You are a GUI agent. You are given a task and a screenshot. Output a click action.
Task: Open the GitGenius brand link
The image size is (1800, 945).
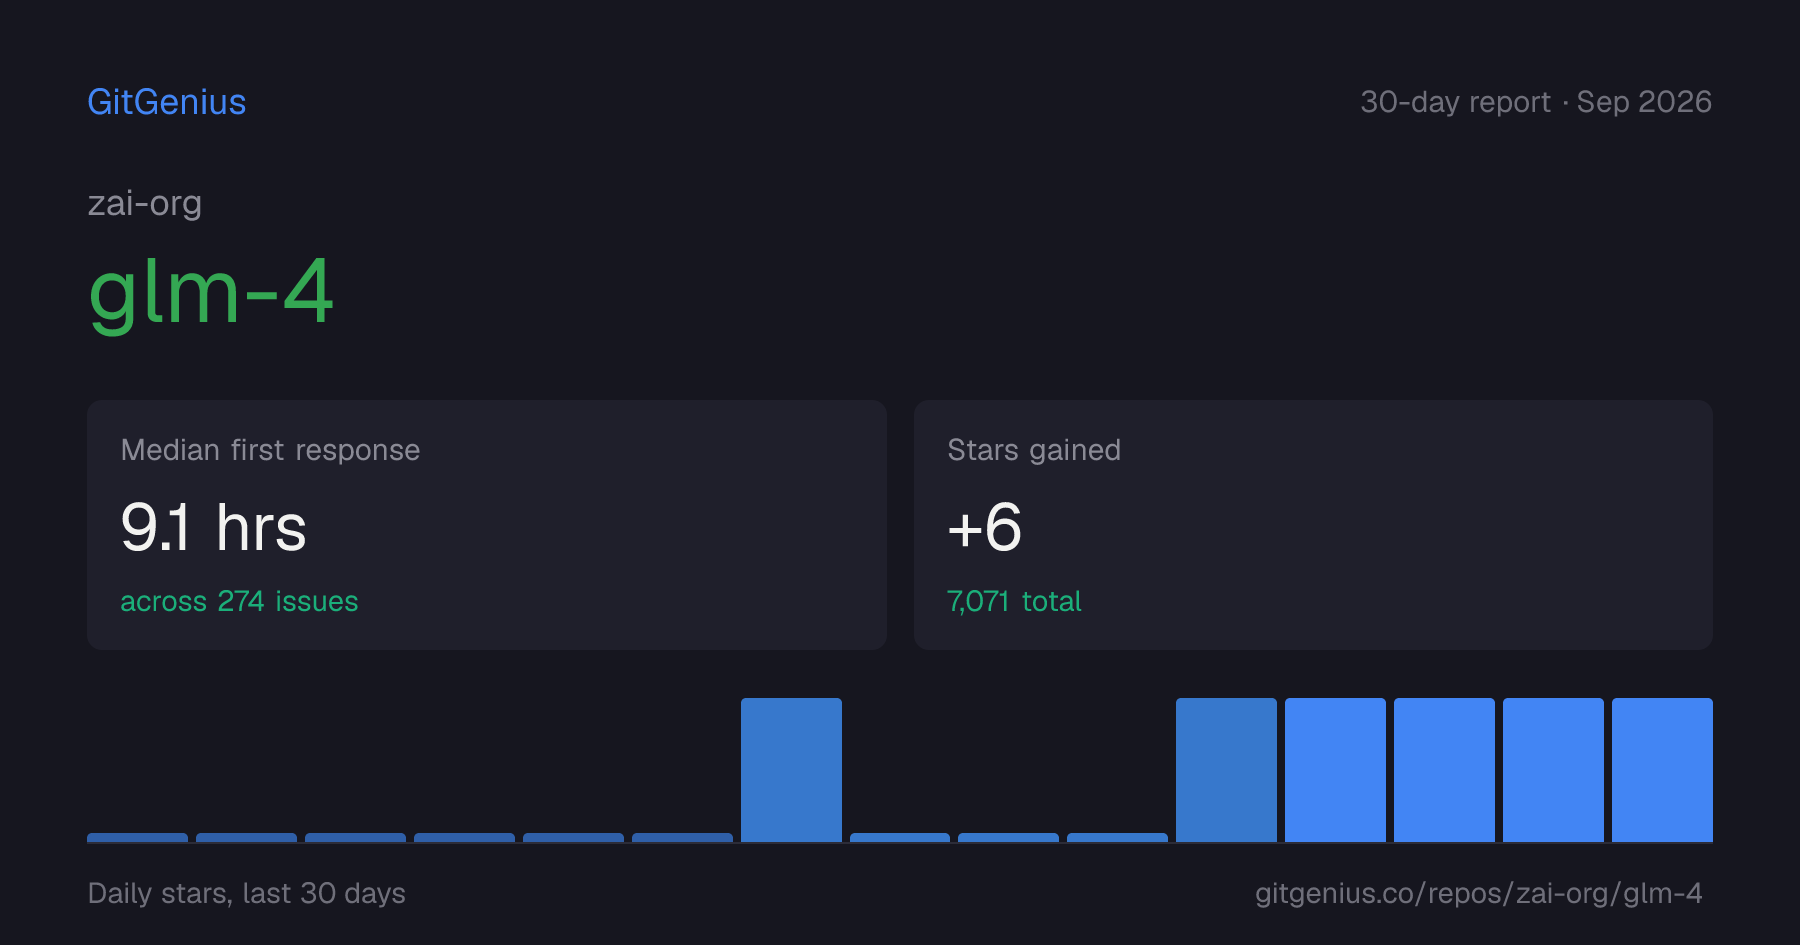point(167,102)
